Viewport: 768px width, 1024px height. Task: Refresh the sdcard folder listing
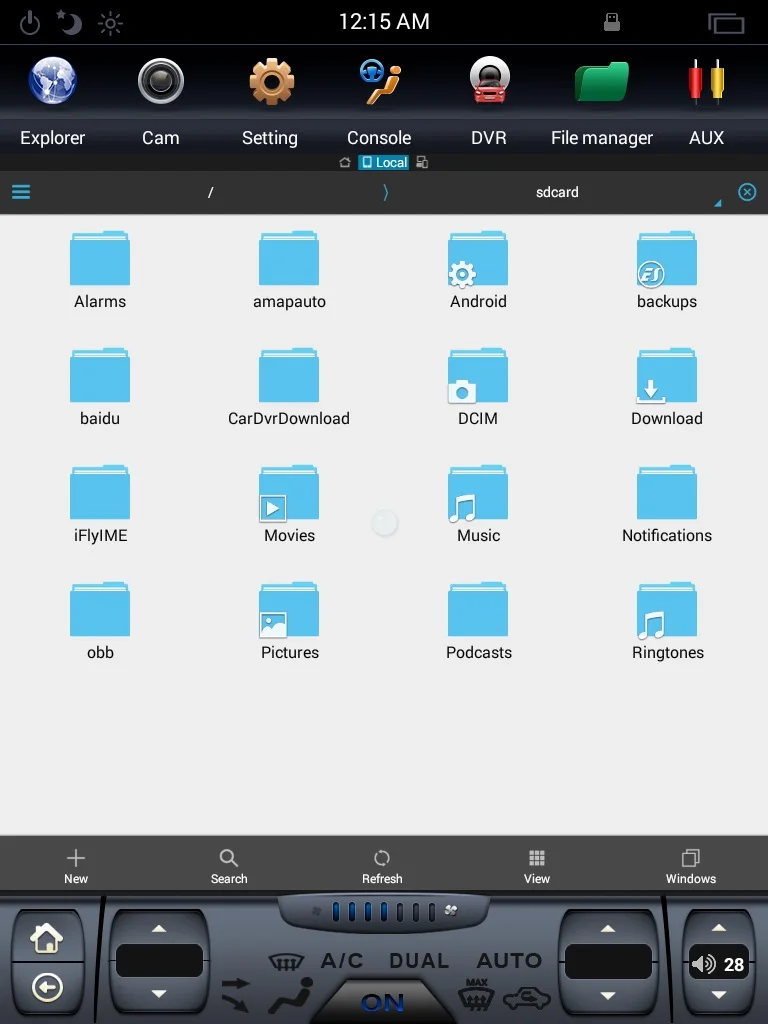coord(382,867)
